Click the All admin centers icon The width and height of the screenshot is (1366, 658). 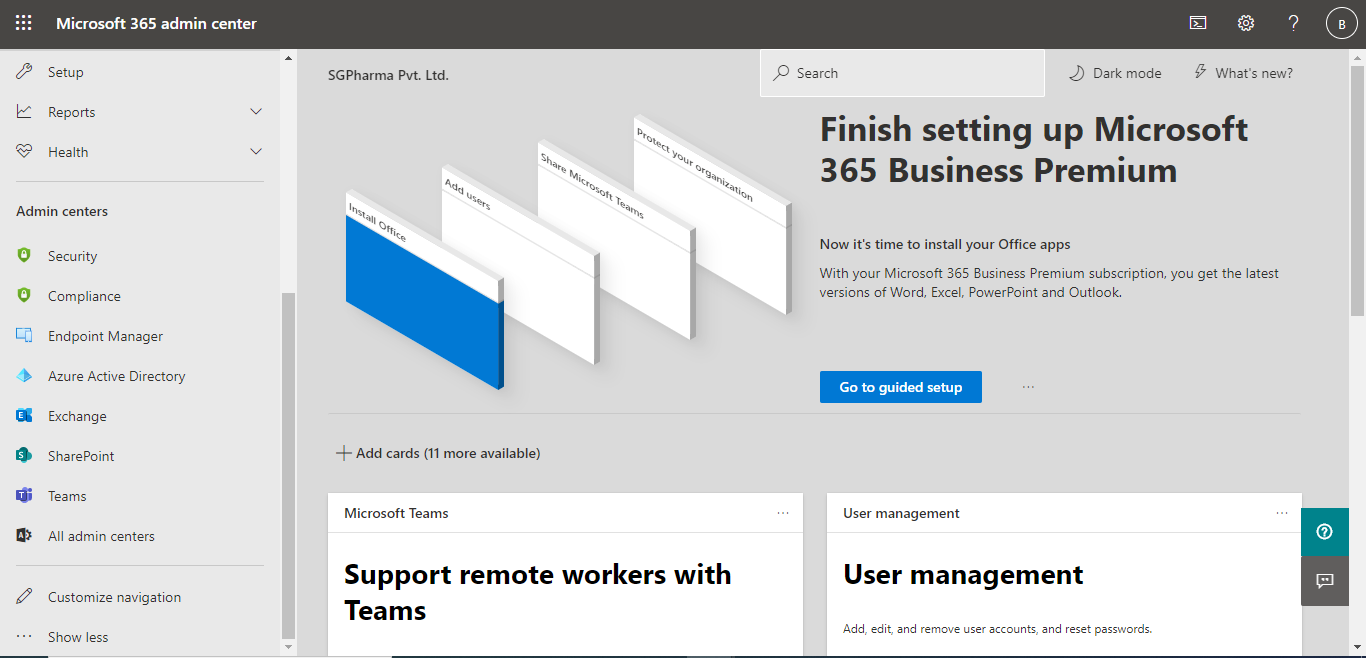point(25,536)
